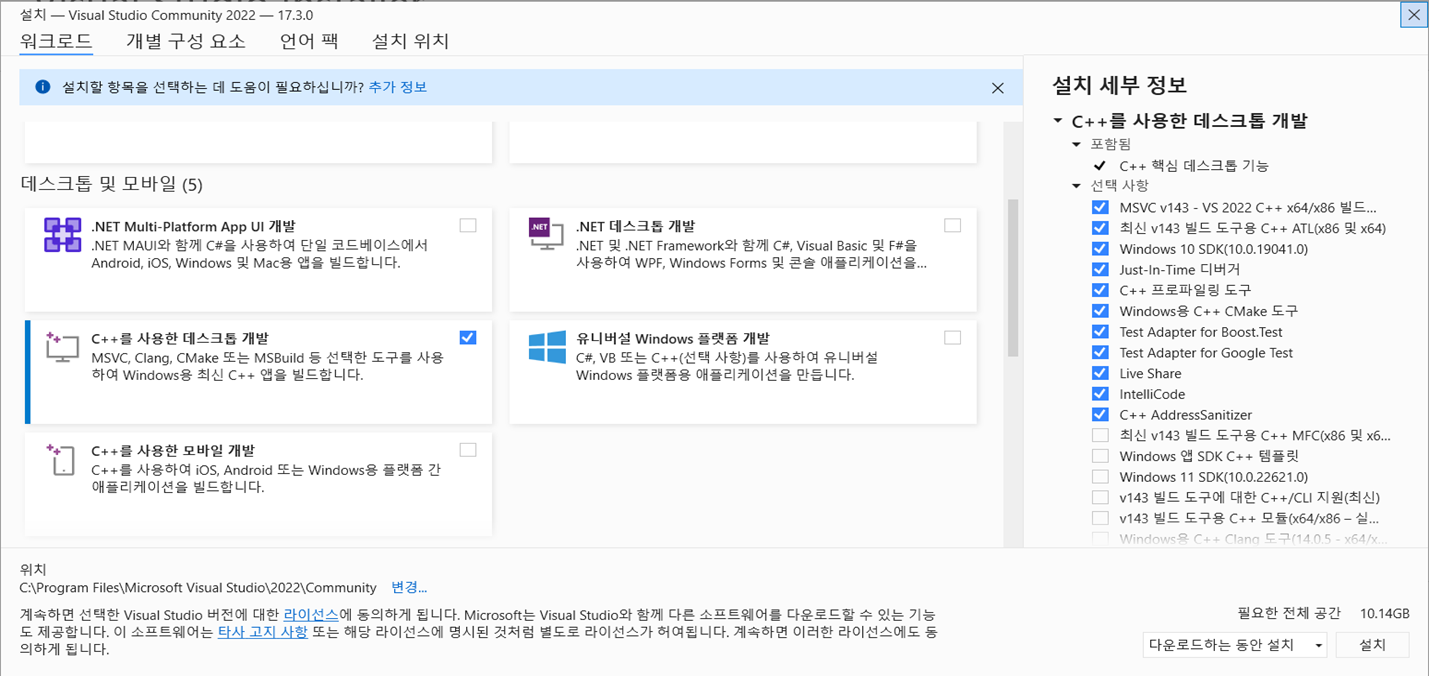Close the installer window
Screen dimensions: 1429x676
click(x=1413, y=15)
